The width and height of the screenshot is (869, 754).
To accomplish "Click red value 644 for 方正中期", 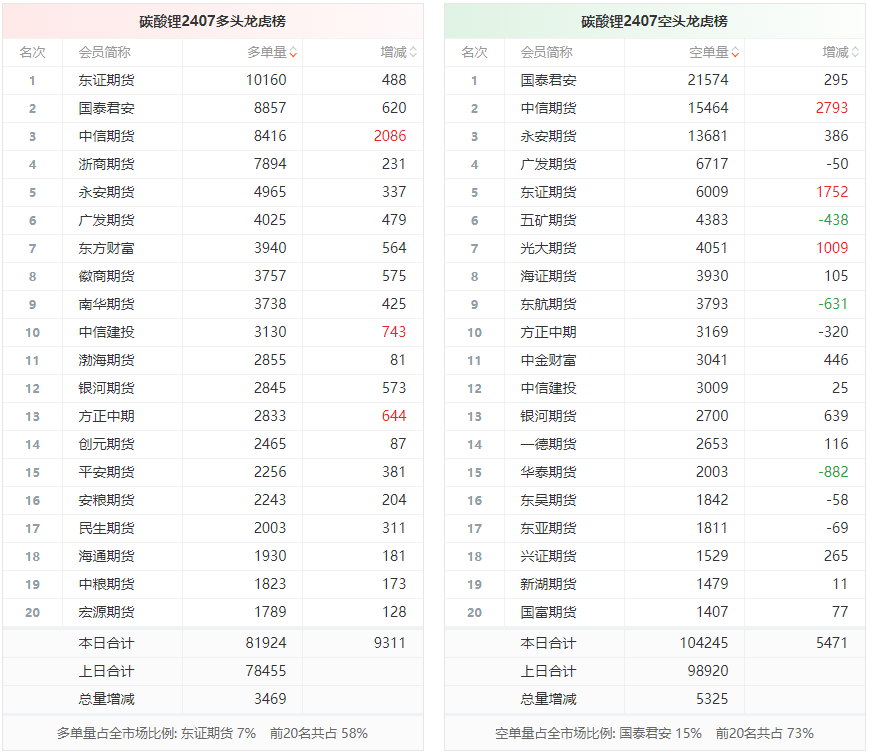I will 394,416.
